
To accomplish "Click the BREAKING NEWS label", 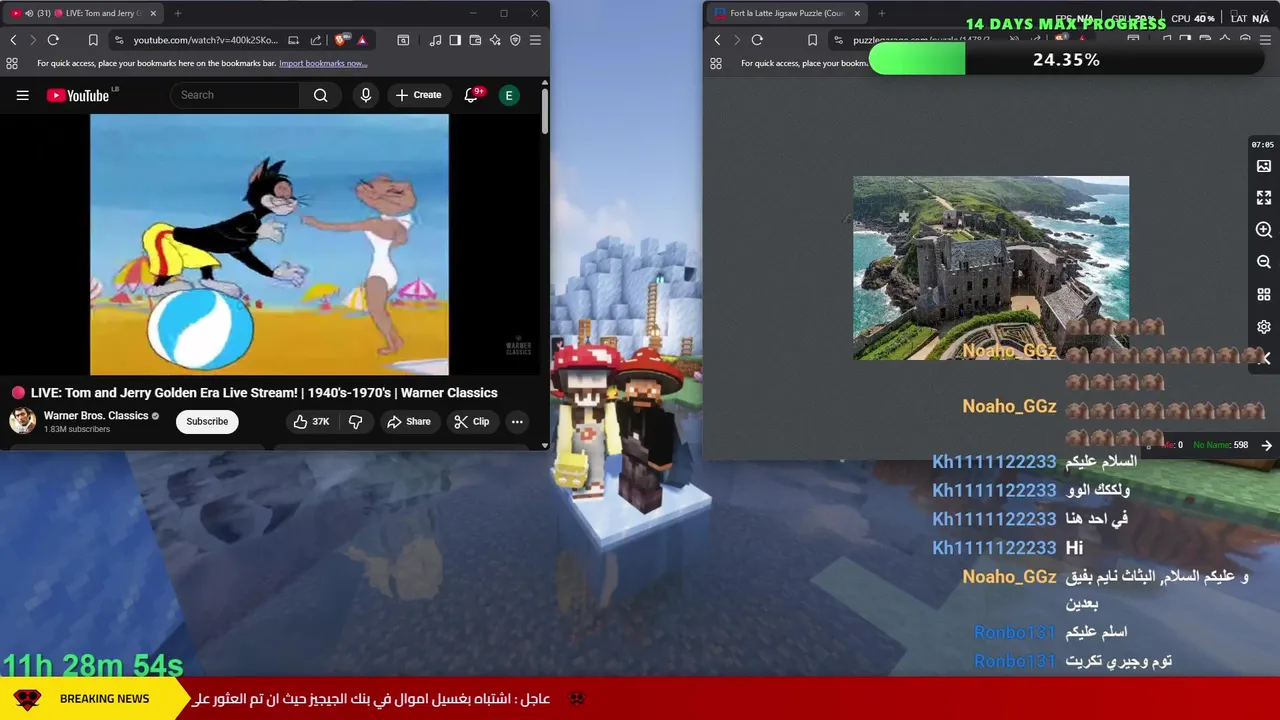I will point(104,699).
